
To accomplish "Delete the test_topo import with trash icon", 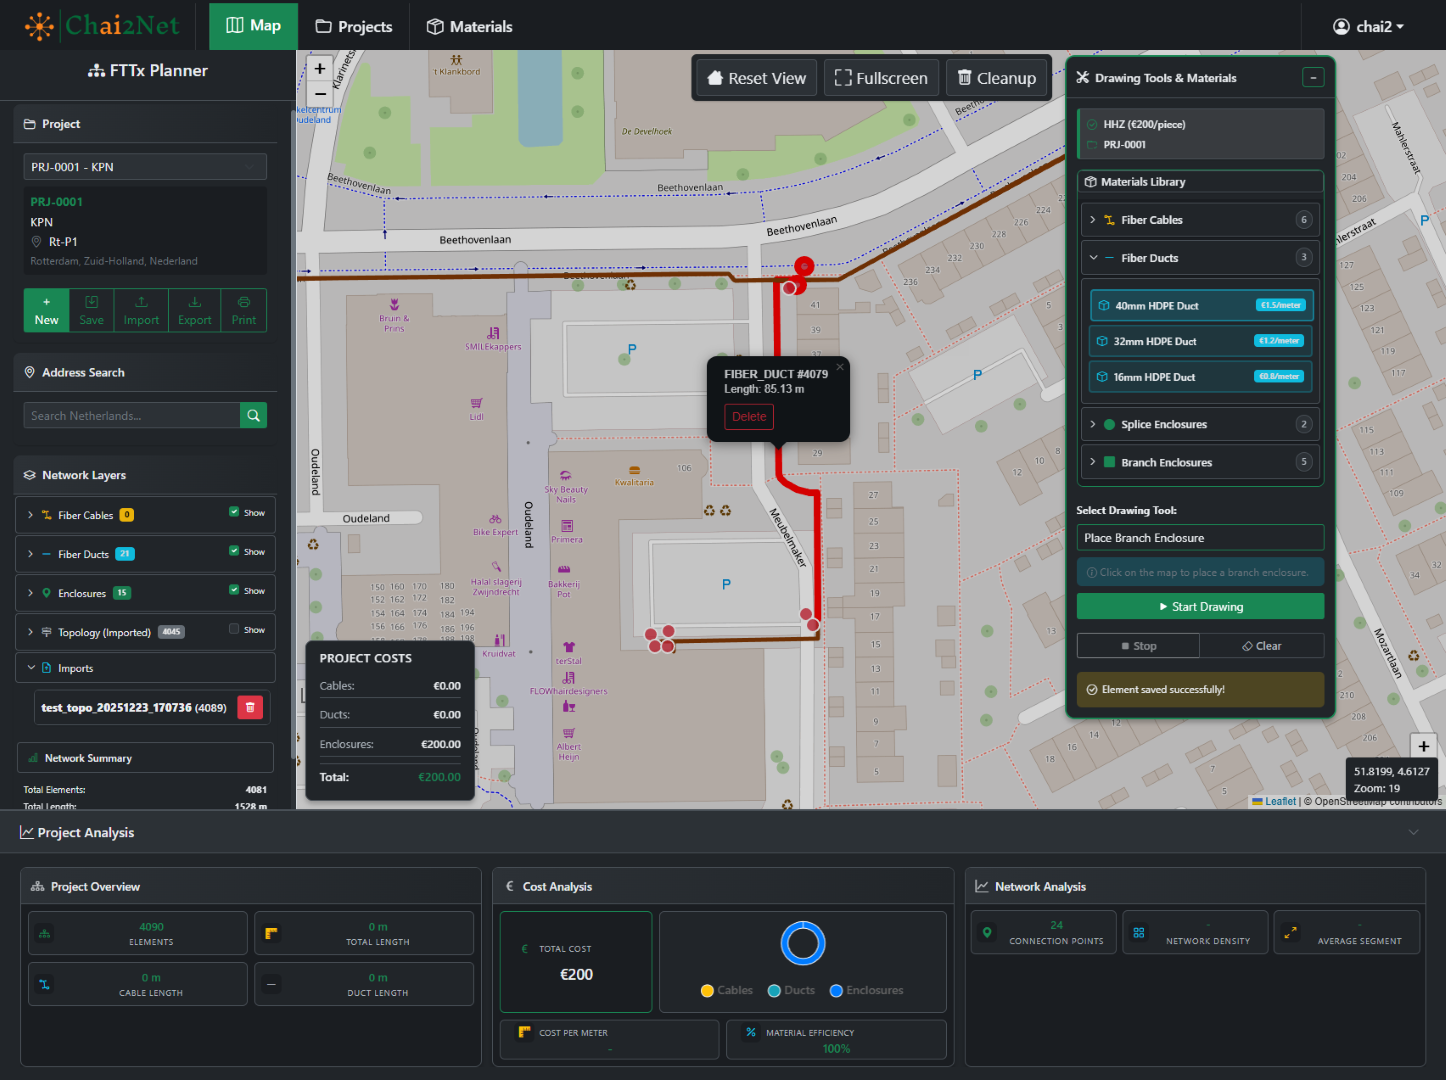I will pyautogui.click(x=250, y=707).
